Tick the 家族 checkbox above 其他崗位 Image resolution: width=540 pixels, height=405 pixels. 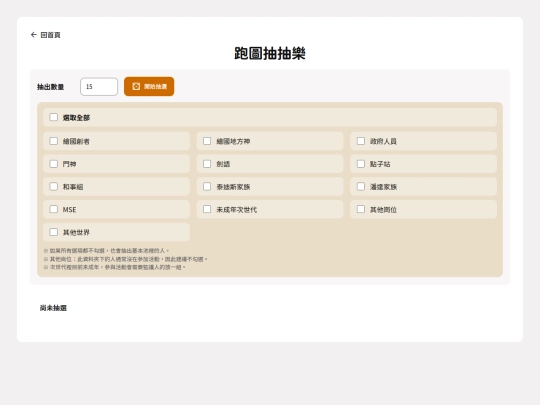[361, 186]
